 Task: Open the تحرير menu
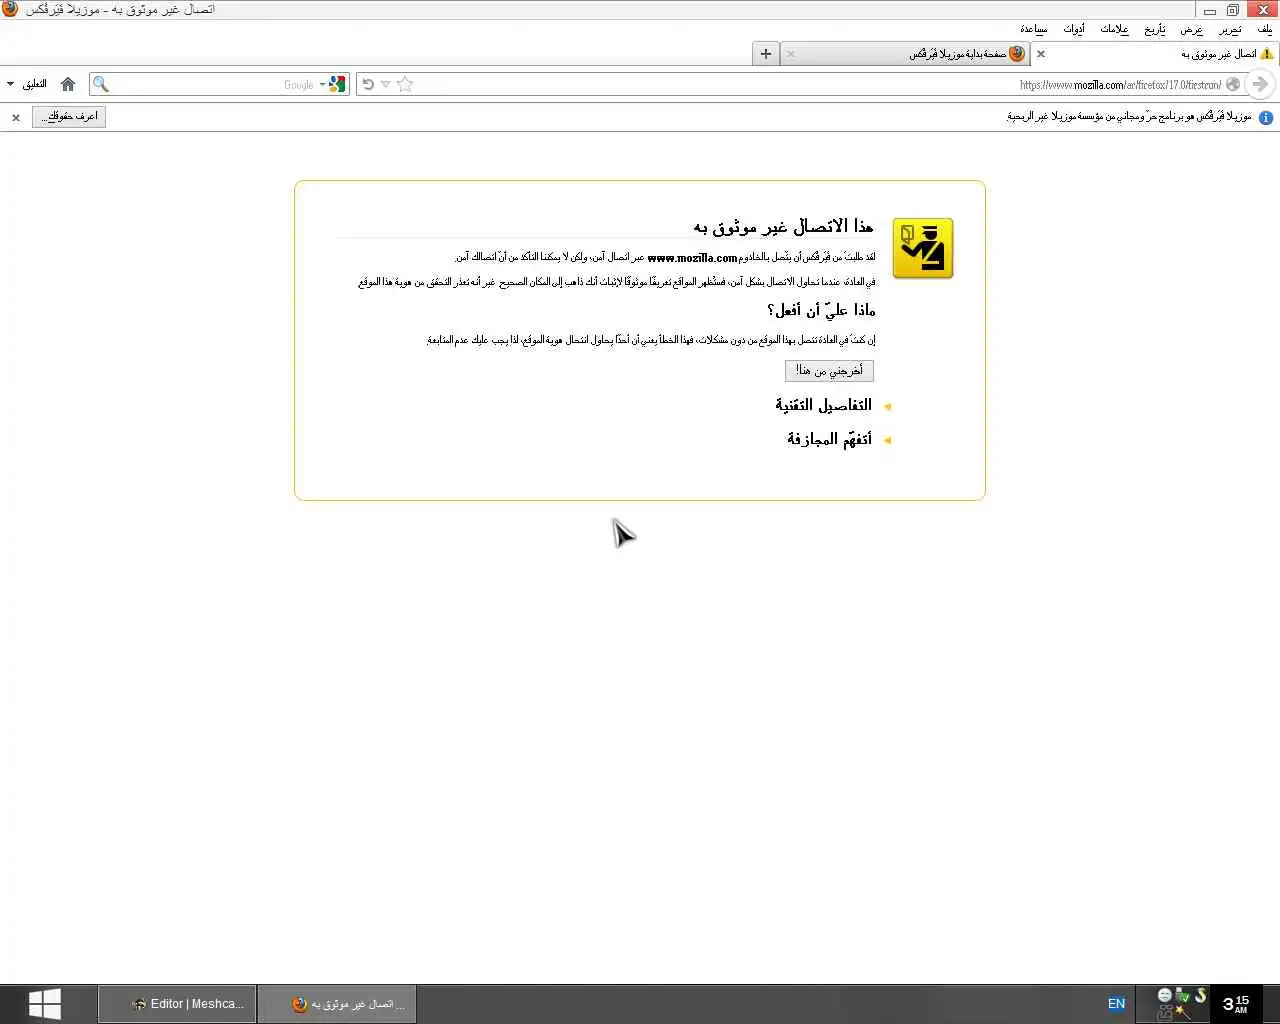tap(1230, 29)
